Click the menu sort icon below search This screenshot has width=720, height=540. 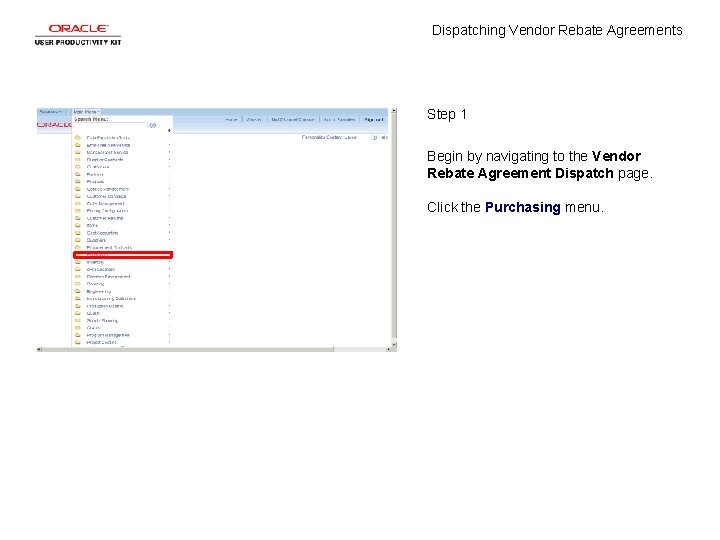point(169,131)
